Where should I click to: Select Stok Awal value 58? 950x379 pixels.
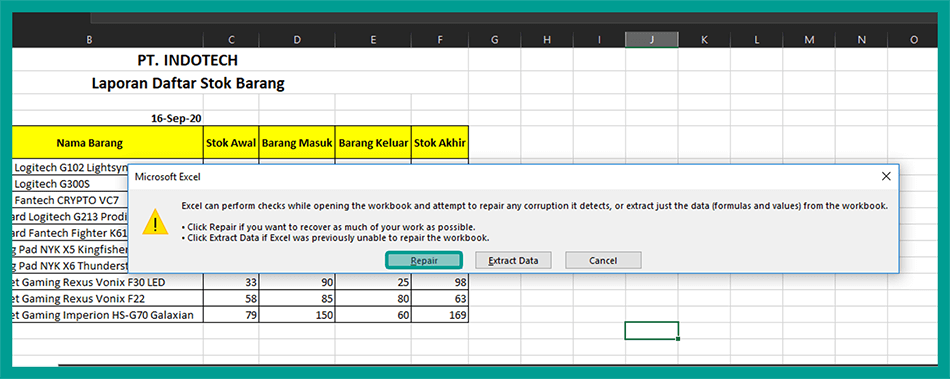click(x=231, y=298)
